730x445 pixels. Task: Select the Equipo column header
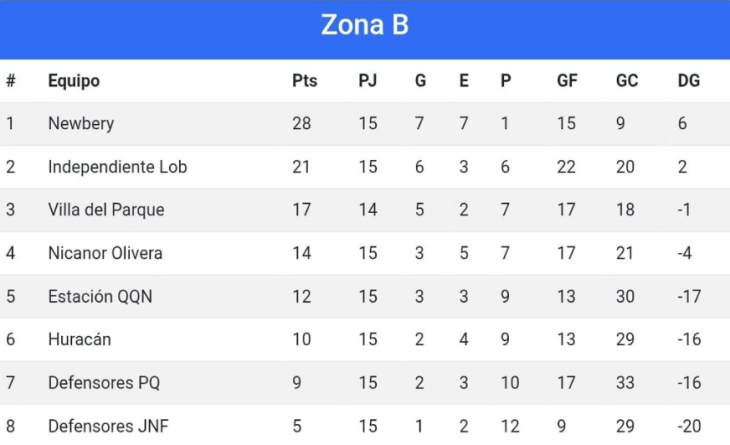tap(74, 81)
